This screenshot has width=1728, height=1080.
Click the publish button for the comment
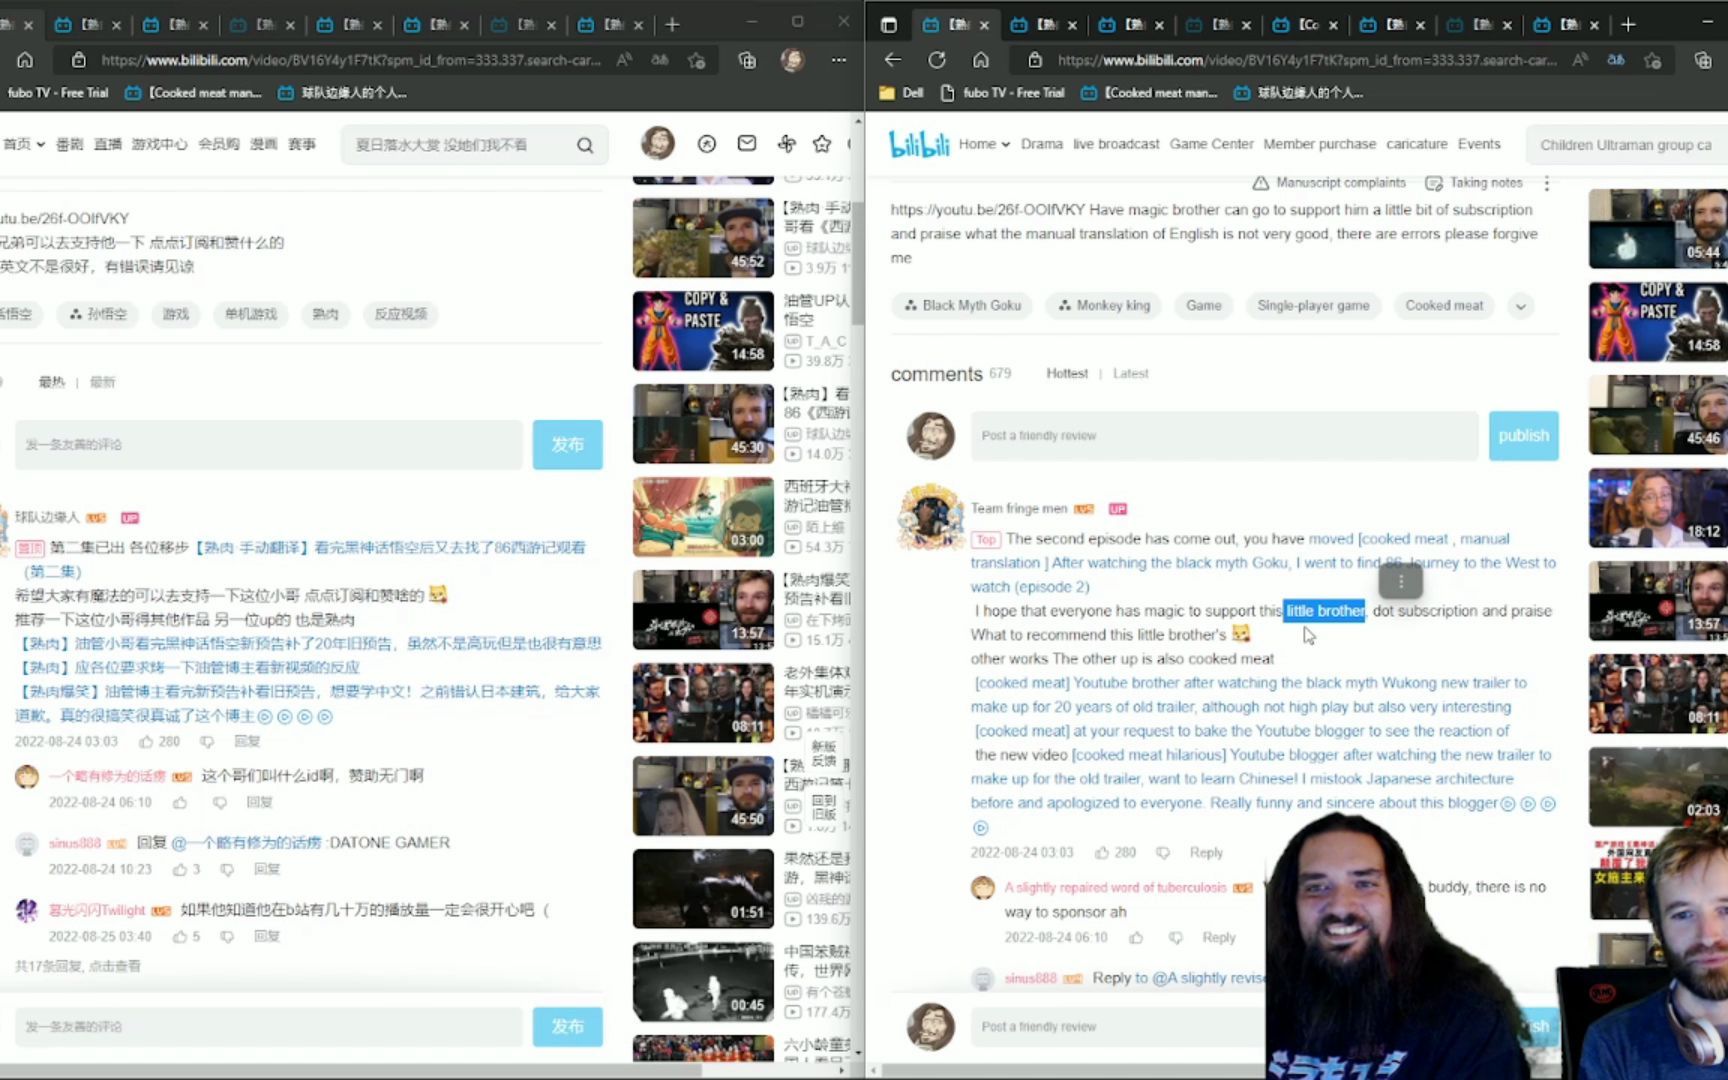click(1523, 435)
